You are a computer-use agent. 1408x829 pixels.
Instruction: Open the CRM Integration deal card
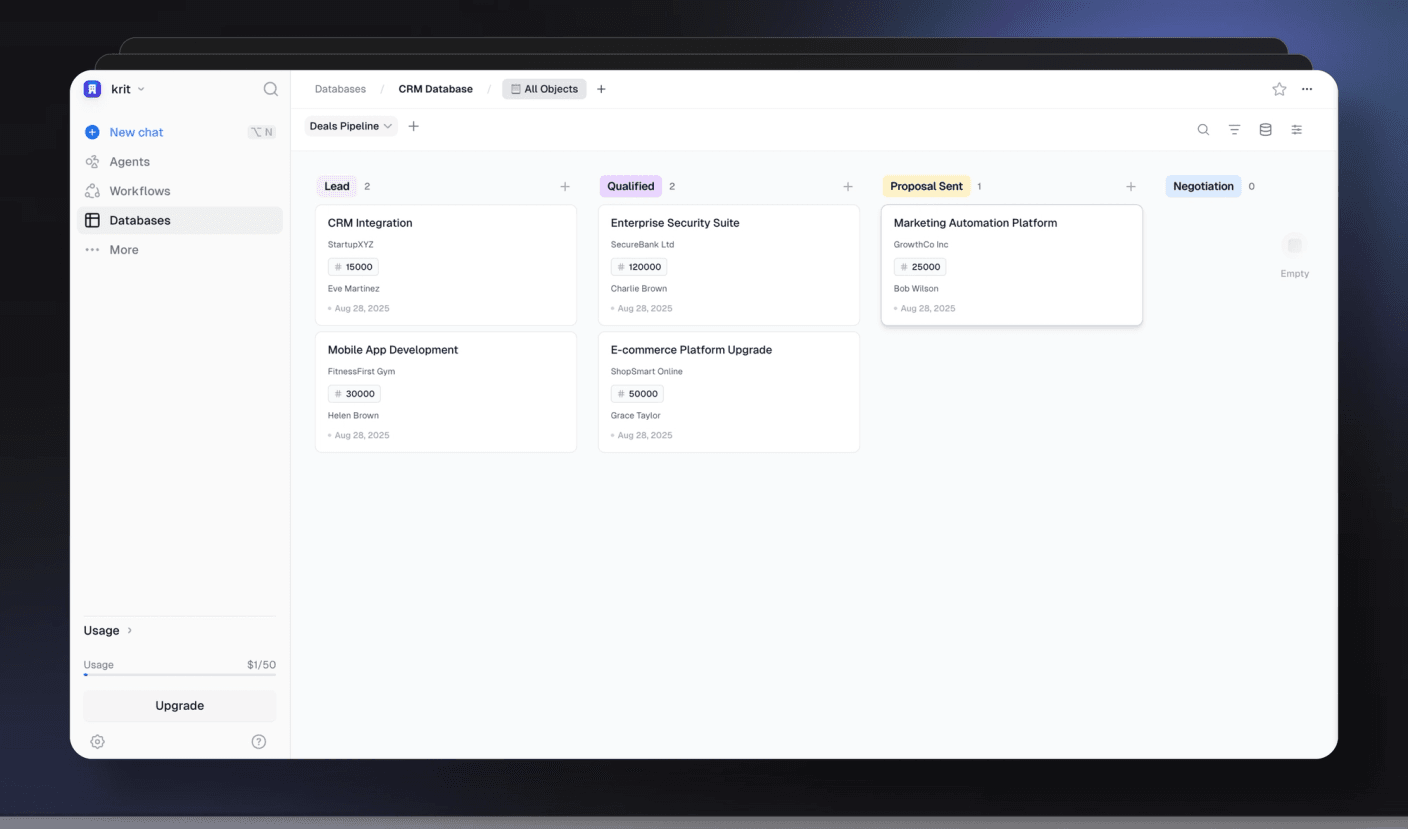pos(446,265)
